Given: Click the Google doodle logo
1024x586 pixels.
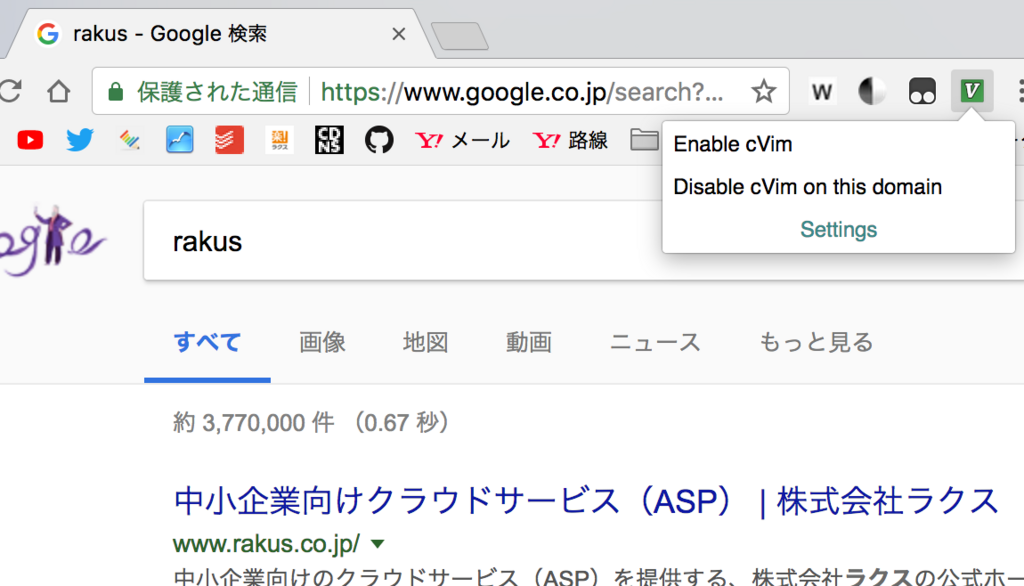Looking at the screenshot, I should tap(51, 240).
